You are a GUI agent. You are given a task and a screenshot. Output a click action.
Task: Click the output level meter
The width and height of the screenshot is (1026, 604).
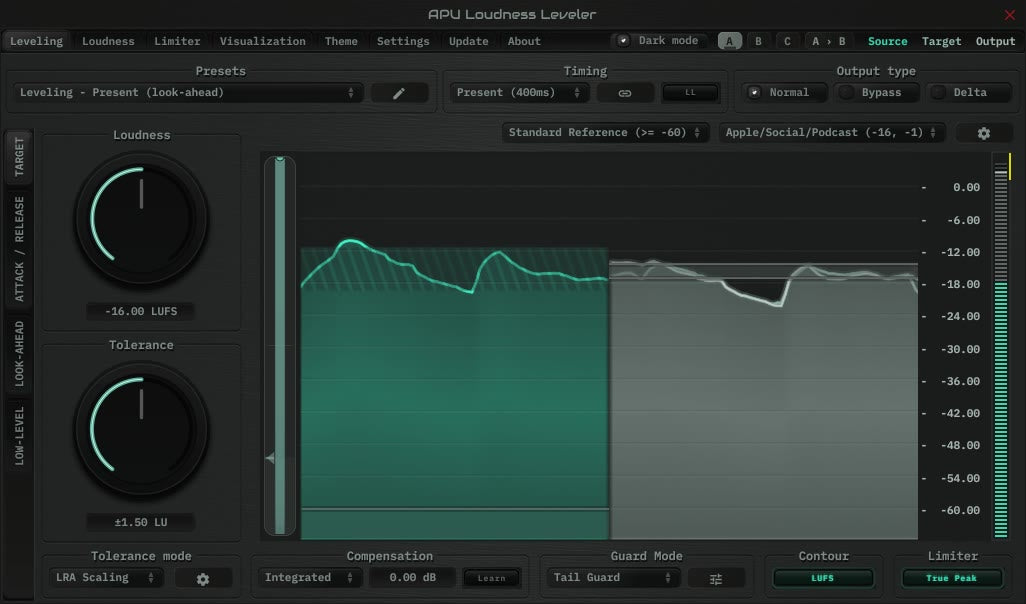pos(1000,346)
